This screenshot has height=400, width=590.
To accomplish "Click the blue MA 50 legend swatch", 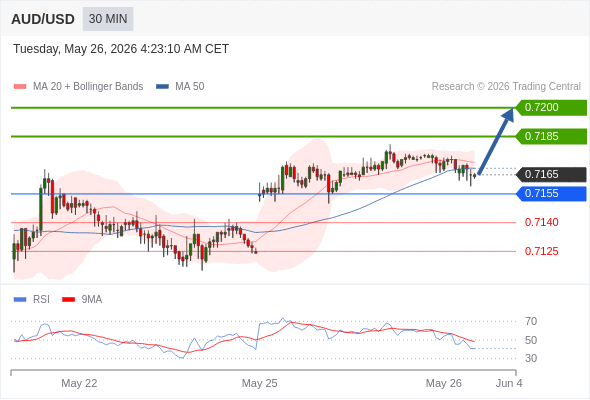I will [x=162, y=87].
